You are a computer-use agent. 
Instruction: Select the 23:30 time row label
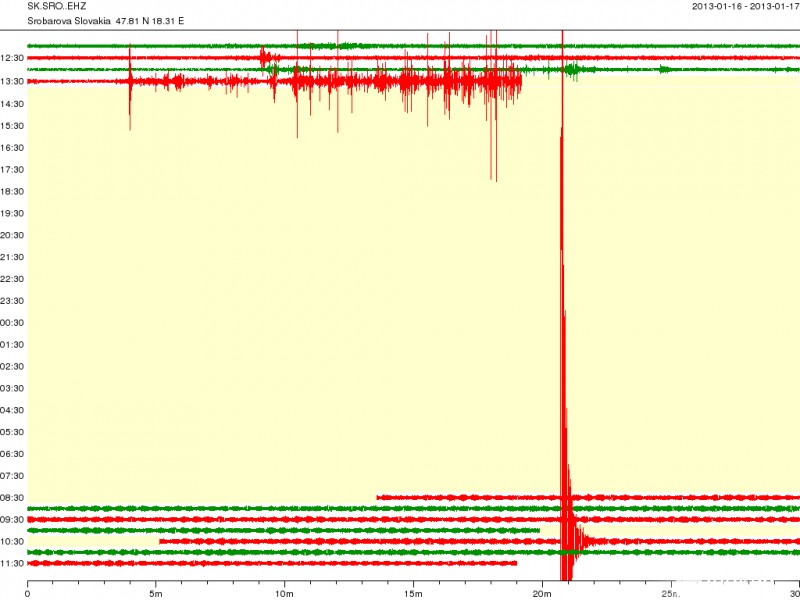click(12, 301)
